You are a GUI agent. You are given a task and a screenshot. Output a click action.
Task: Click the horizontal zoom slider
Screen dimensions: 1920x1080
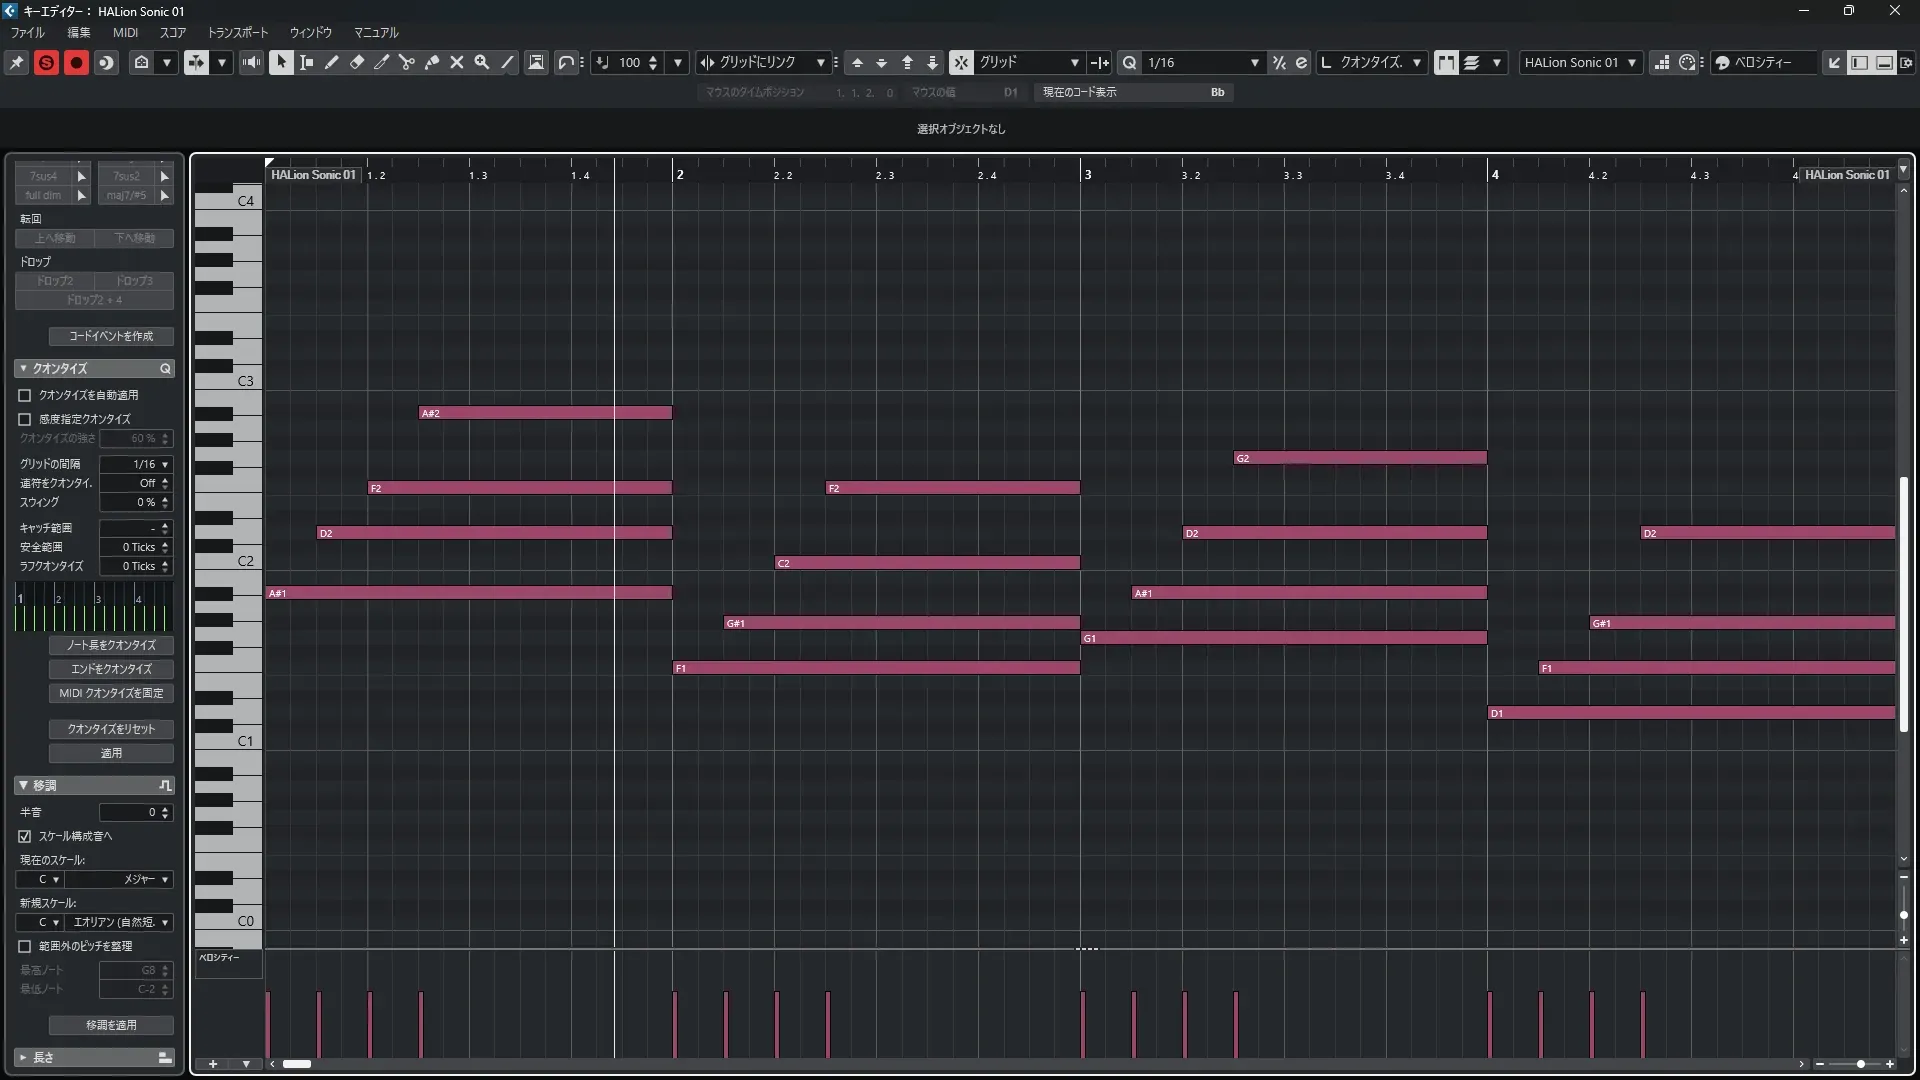pos(1859,1064)
